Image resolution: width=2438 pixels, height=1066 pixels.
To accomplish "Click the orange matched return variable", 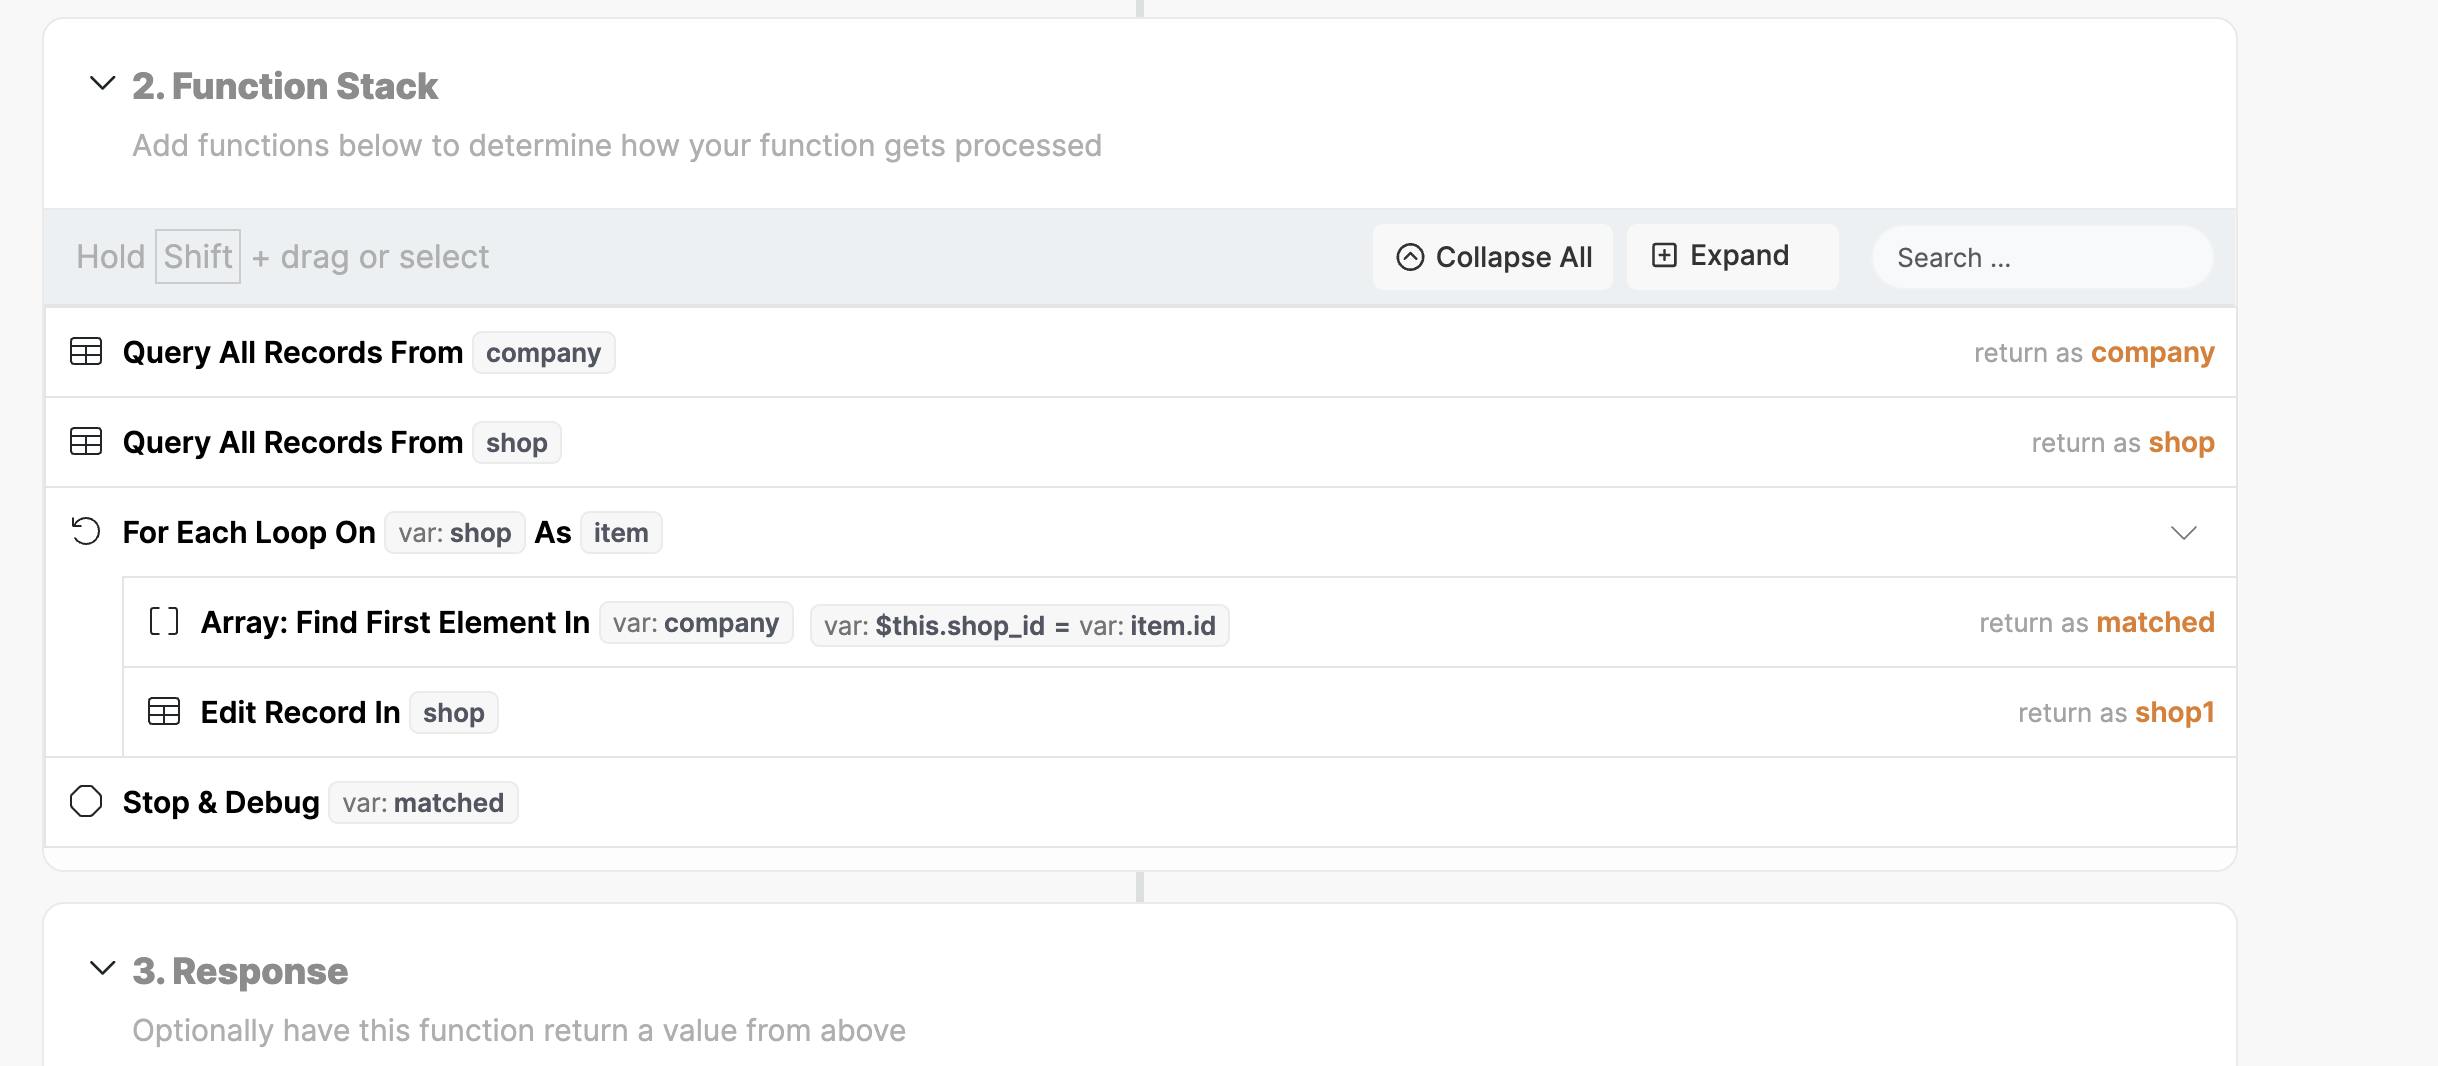I will [x=2155, y=622].
